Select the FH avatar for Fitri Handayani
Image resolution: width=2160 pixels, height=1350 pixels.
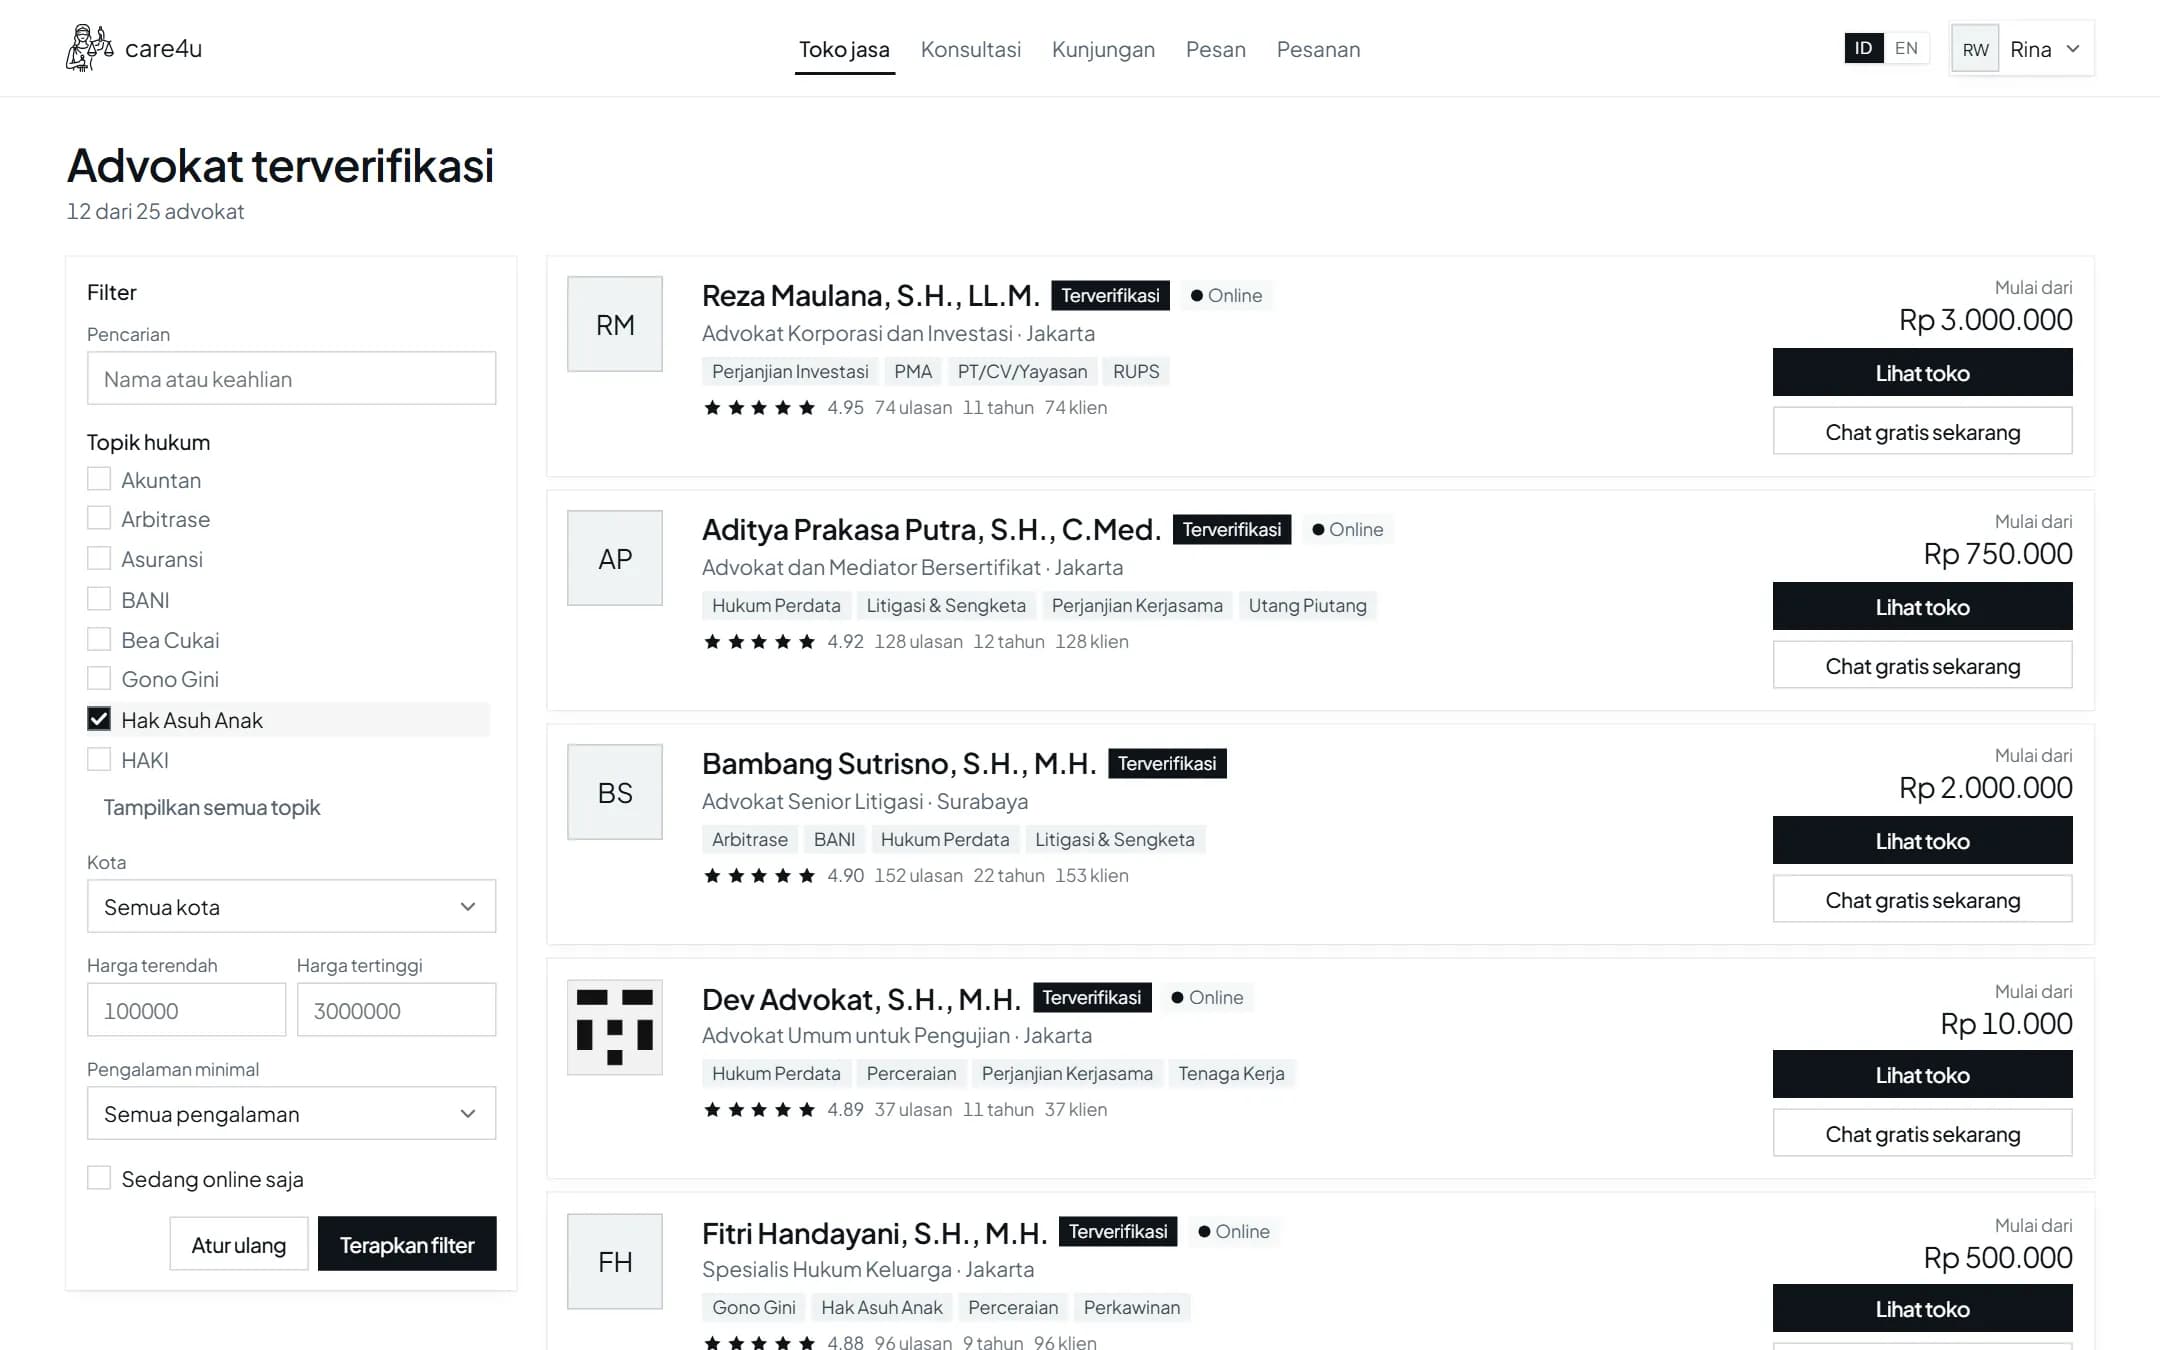click(615, 1261)
